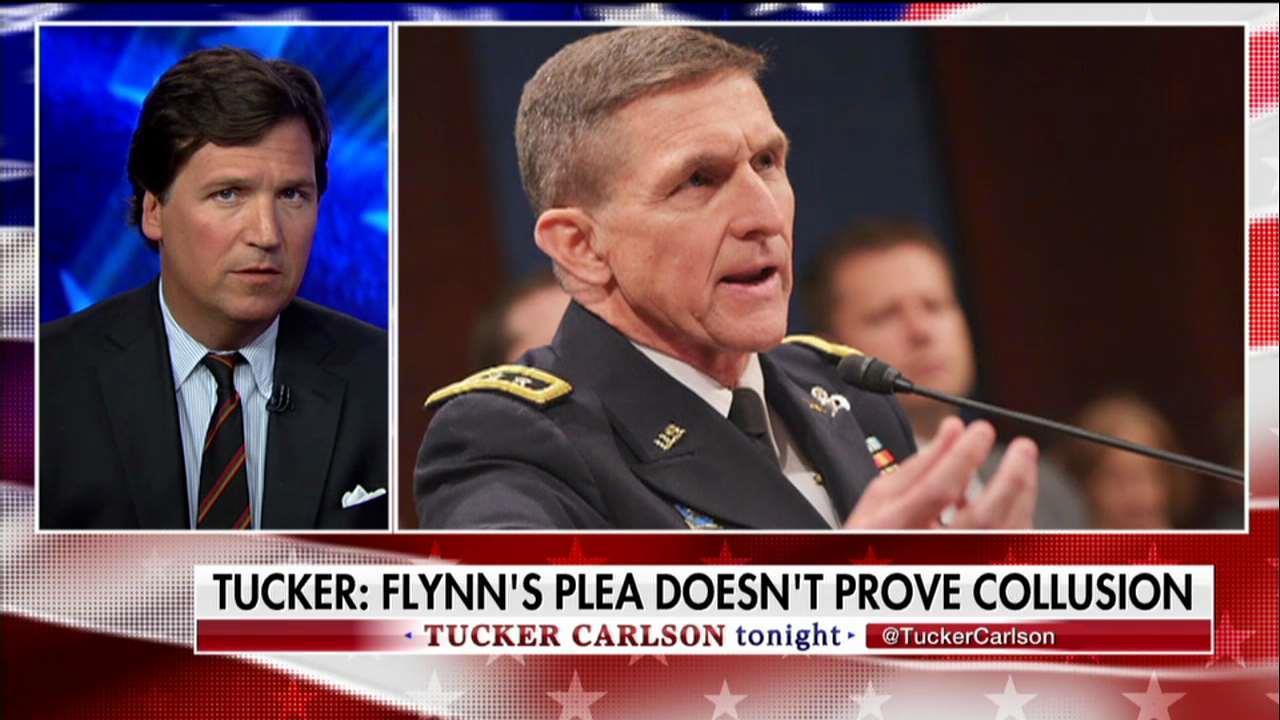Click the 'U.S.' collar insignia pin
This screenshot has width=1280, height=720.
click(670, 435)
